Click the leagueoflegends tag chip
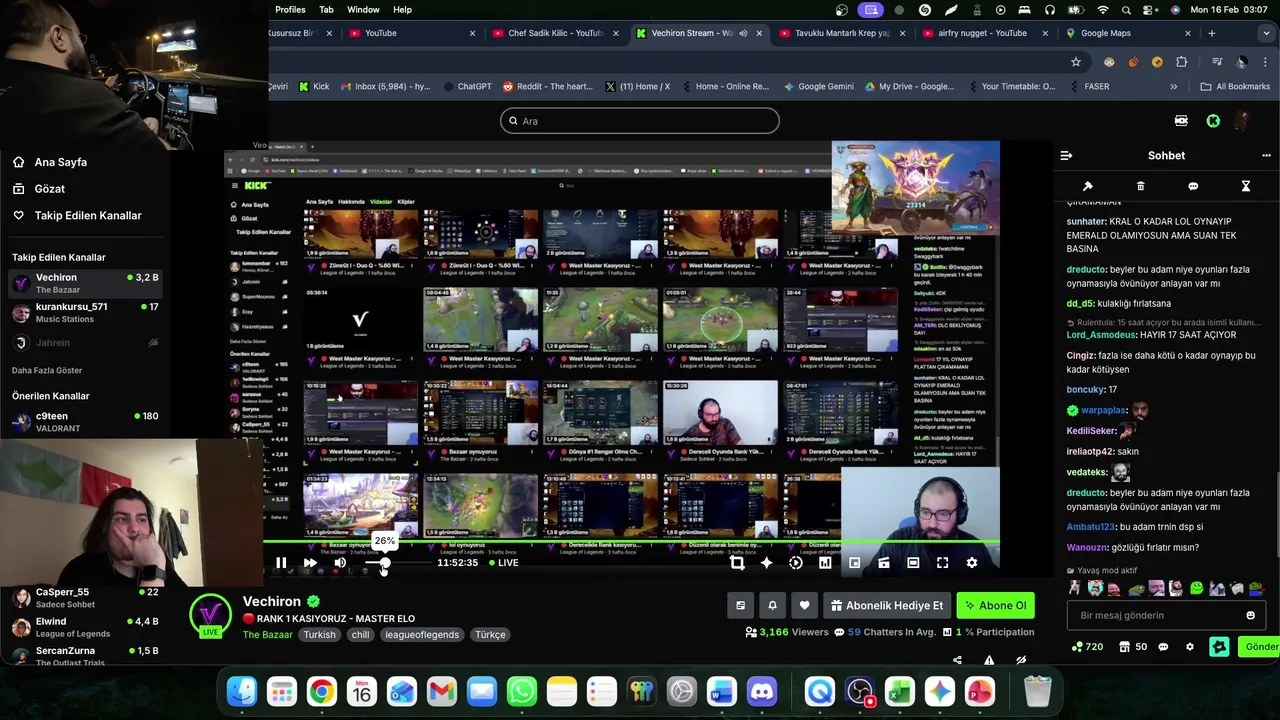 422,635
